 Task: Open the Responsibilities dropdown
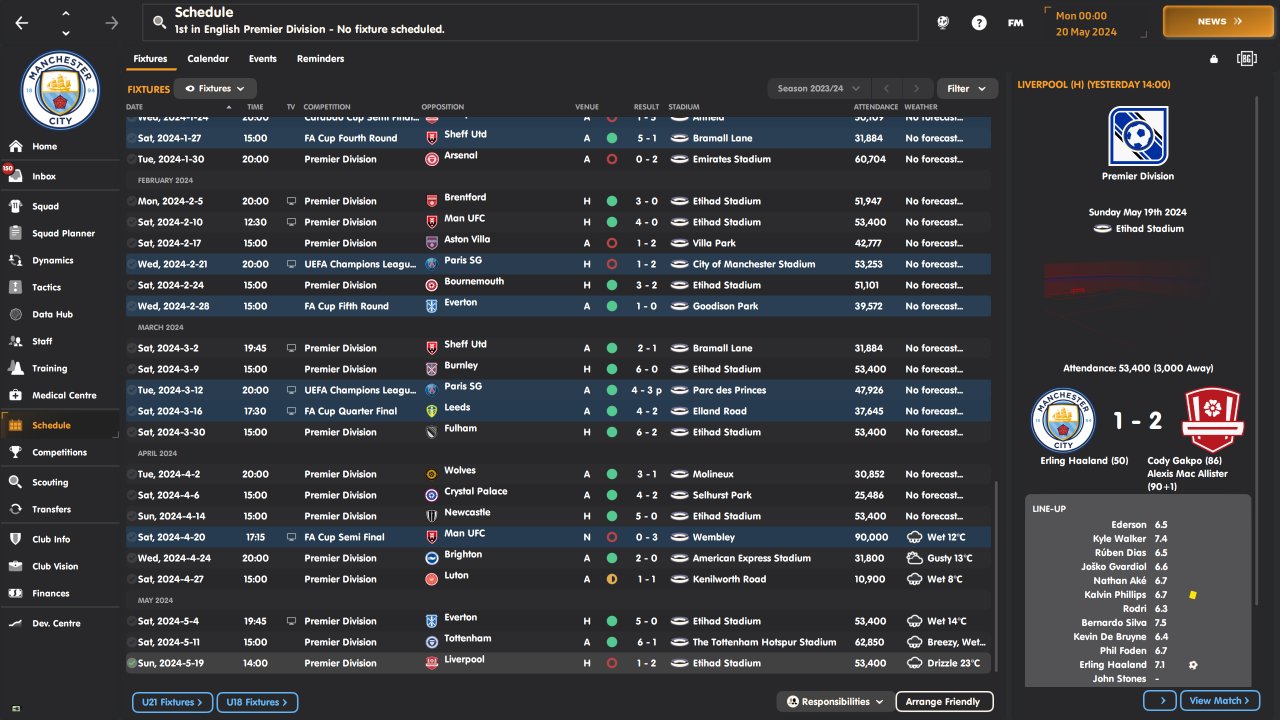click(835, 702)
